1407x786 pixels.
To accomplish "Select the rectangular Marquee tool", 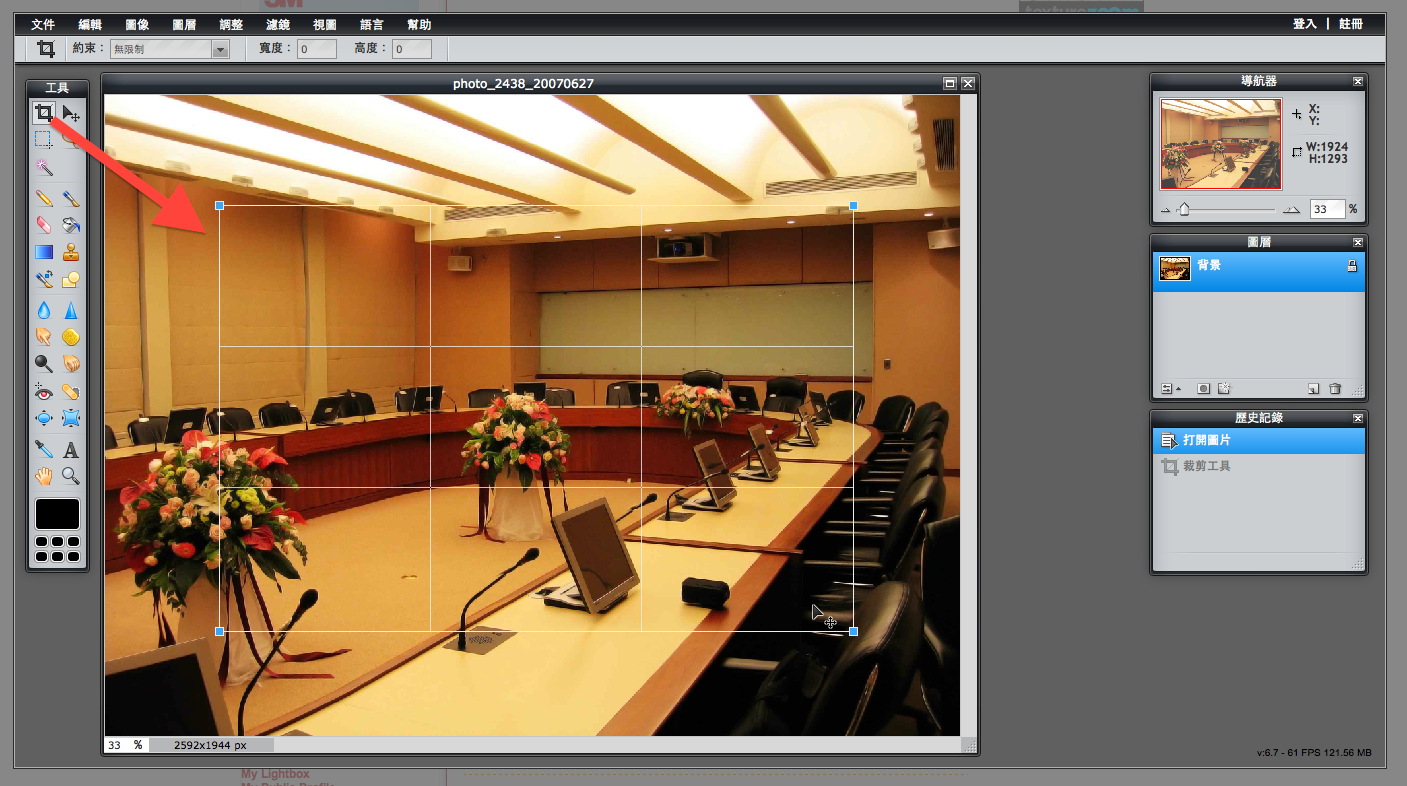I will click(x=44, y=139).
